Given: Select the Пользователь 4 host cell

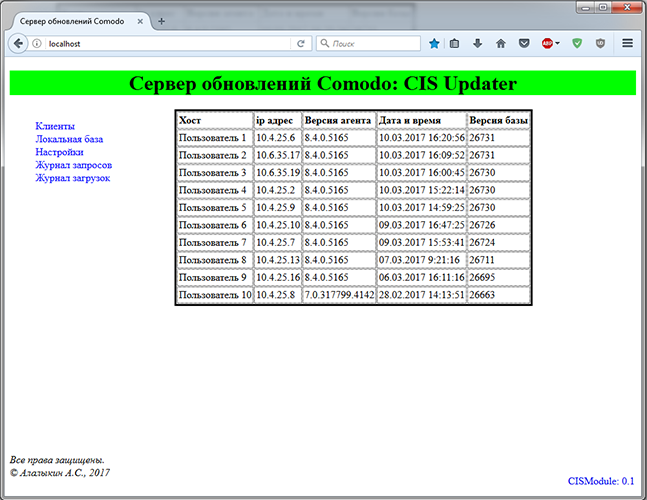Looking at the screenshot, I should [215, 190].
